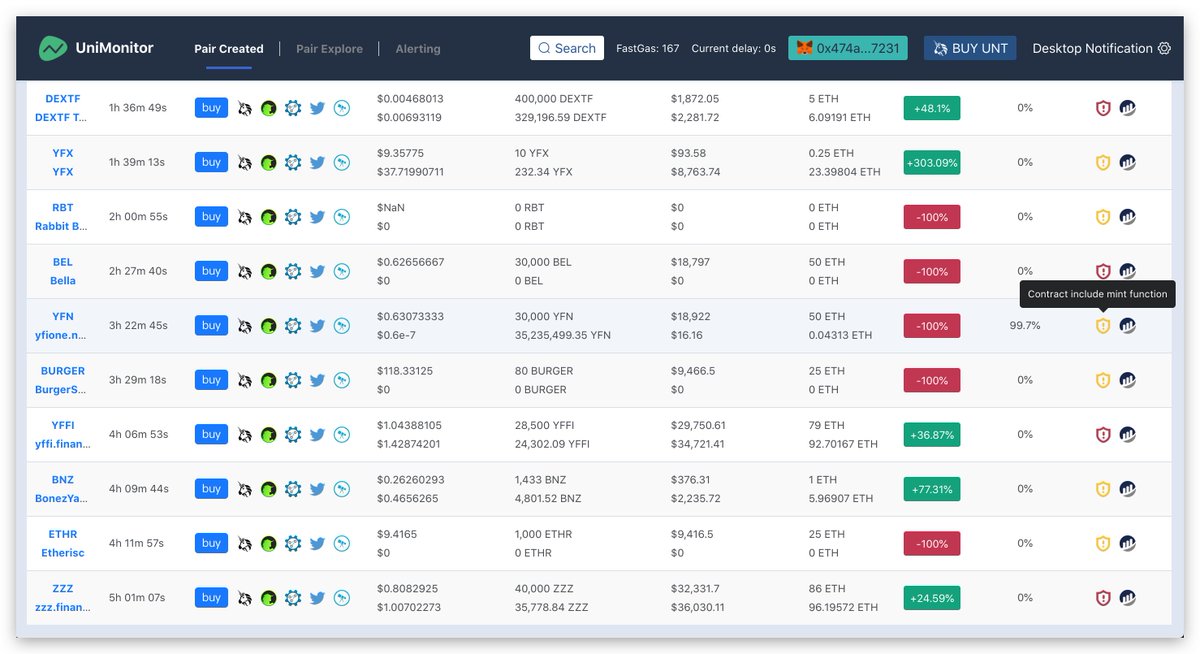This screenshot has height=654, width=1200.
Task: Click buy in the BURGER row
Action: (x=211, y=380)
